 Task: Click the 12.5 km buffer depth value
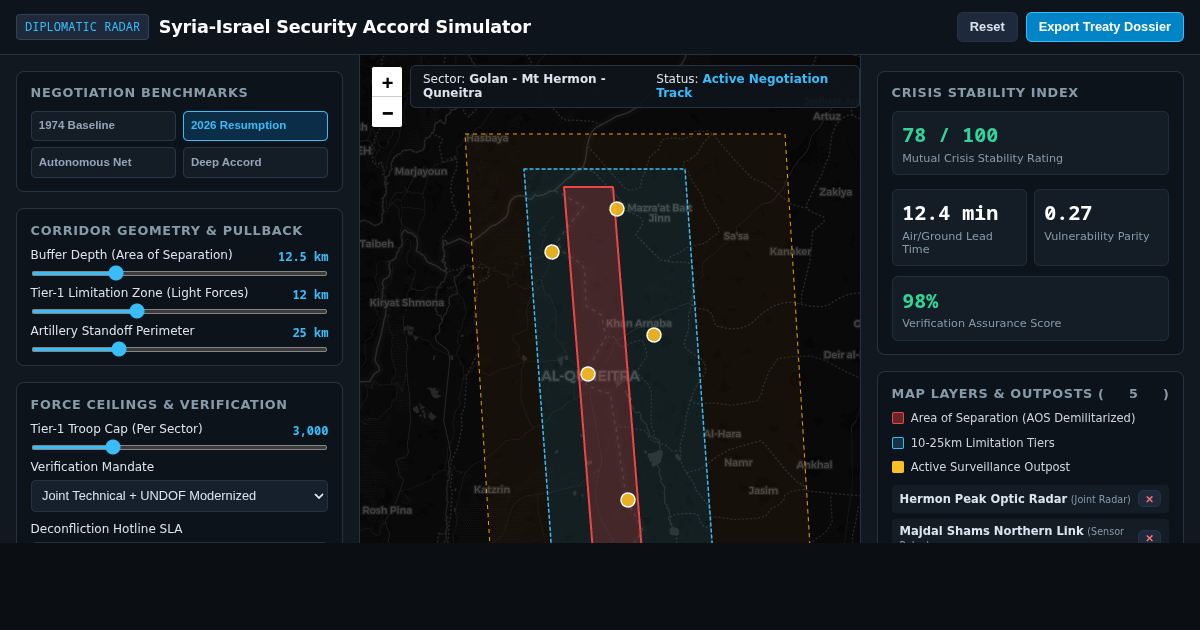pos(303,257)
